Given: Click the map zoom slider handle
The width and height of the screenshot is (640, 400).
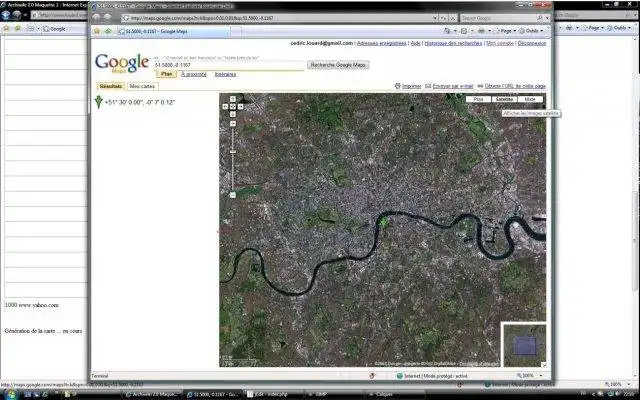Looking at the screenshot, I should [x=233, y=152].
